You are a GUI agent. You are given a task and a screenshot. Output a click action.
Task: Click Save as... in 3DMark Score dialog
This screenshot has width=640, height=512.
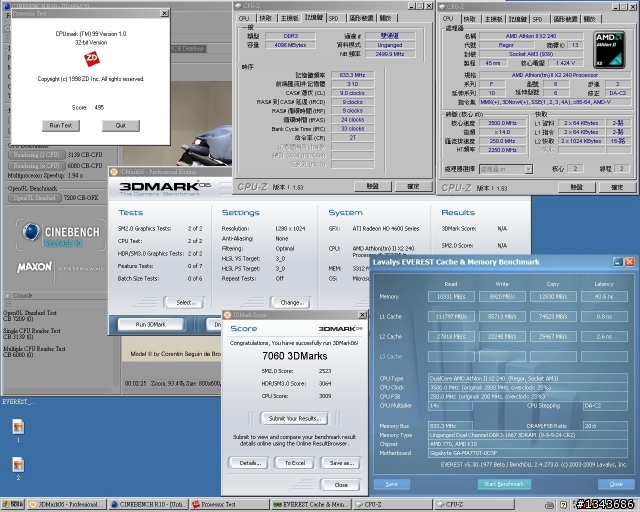point(341,463)
